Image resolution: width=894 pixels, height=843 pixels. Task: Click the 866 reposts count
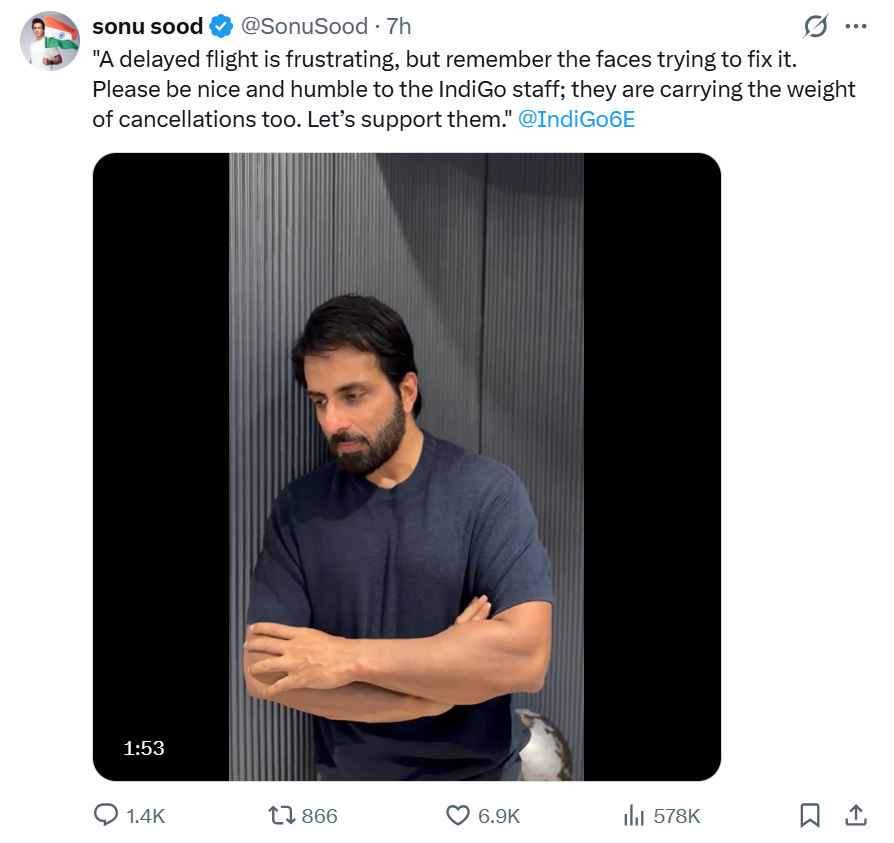319,816
